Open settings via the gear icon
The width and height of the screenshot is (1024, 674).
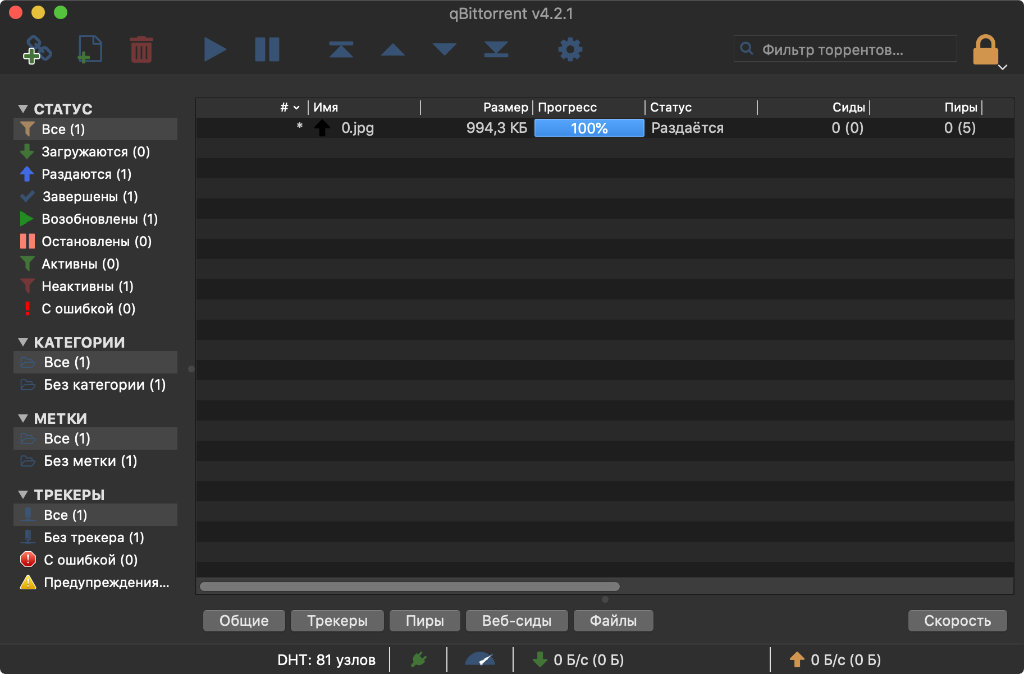click(570, 49)
